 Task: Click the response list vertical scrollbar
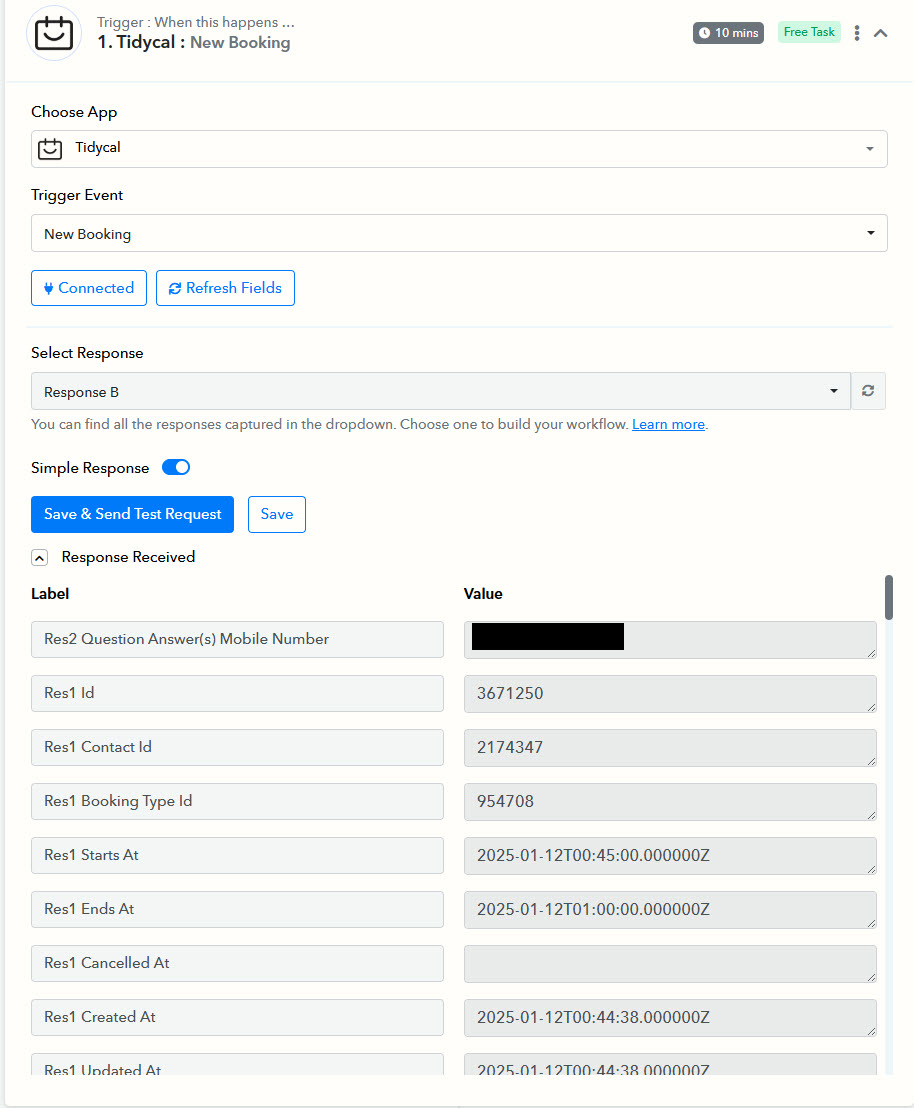(x=889, y=598)
